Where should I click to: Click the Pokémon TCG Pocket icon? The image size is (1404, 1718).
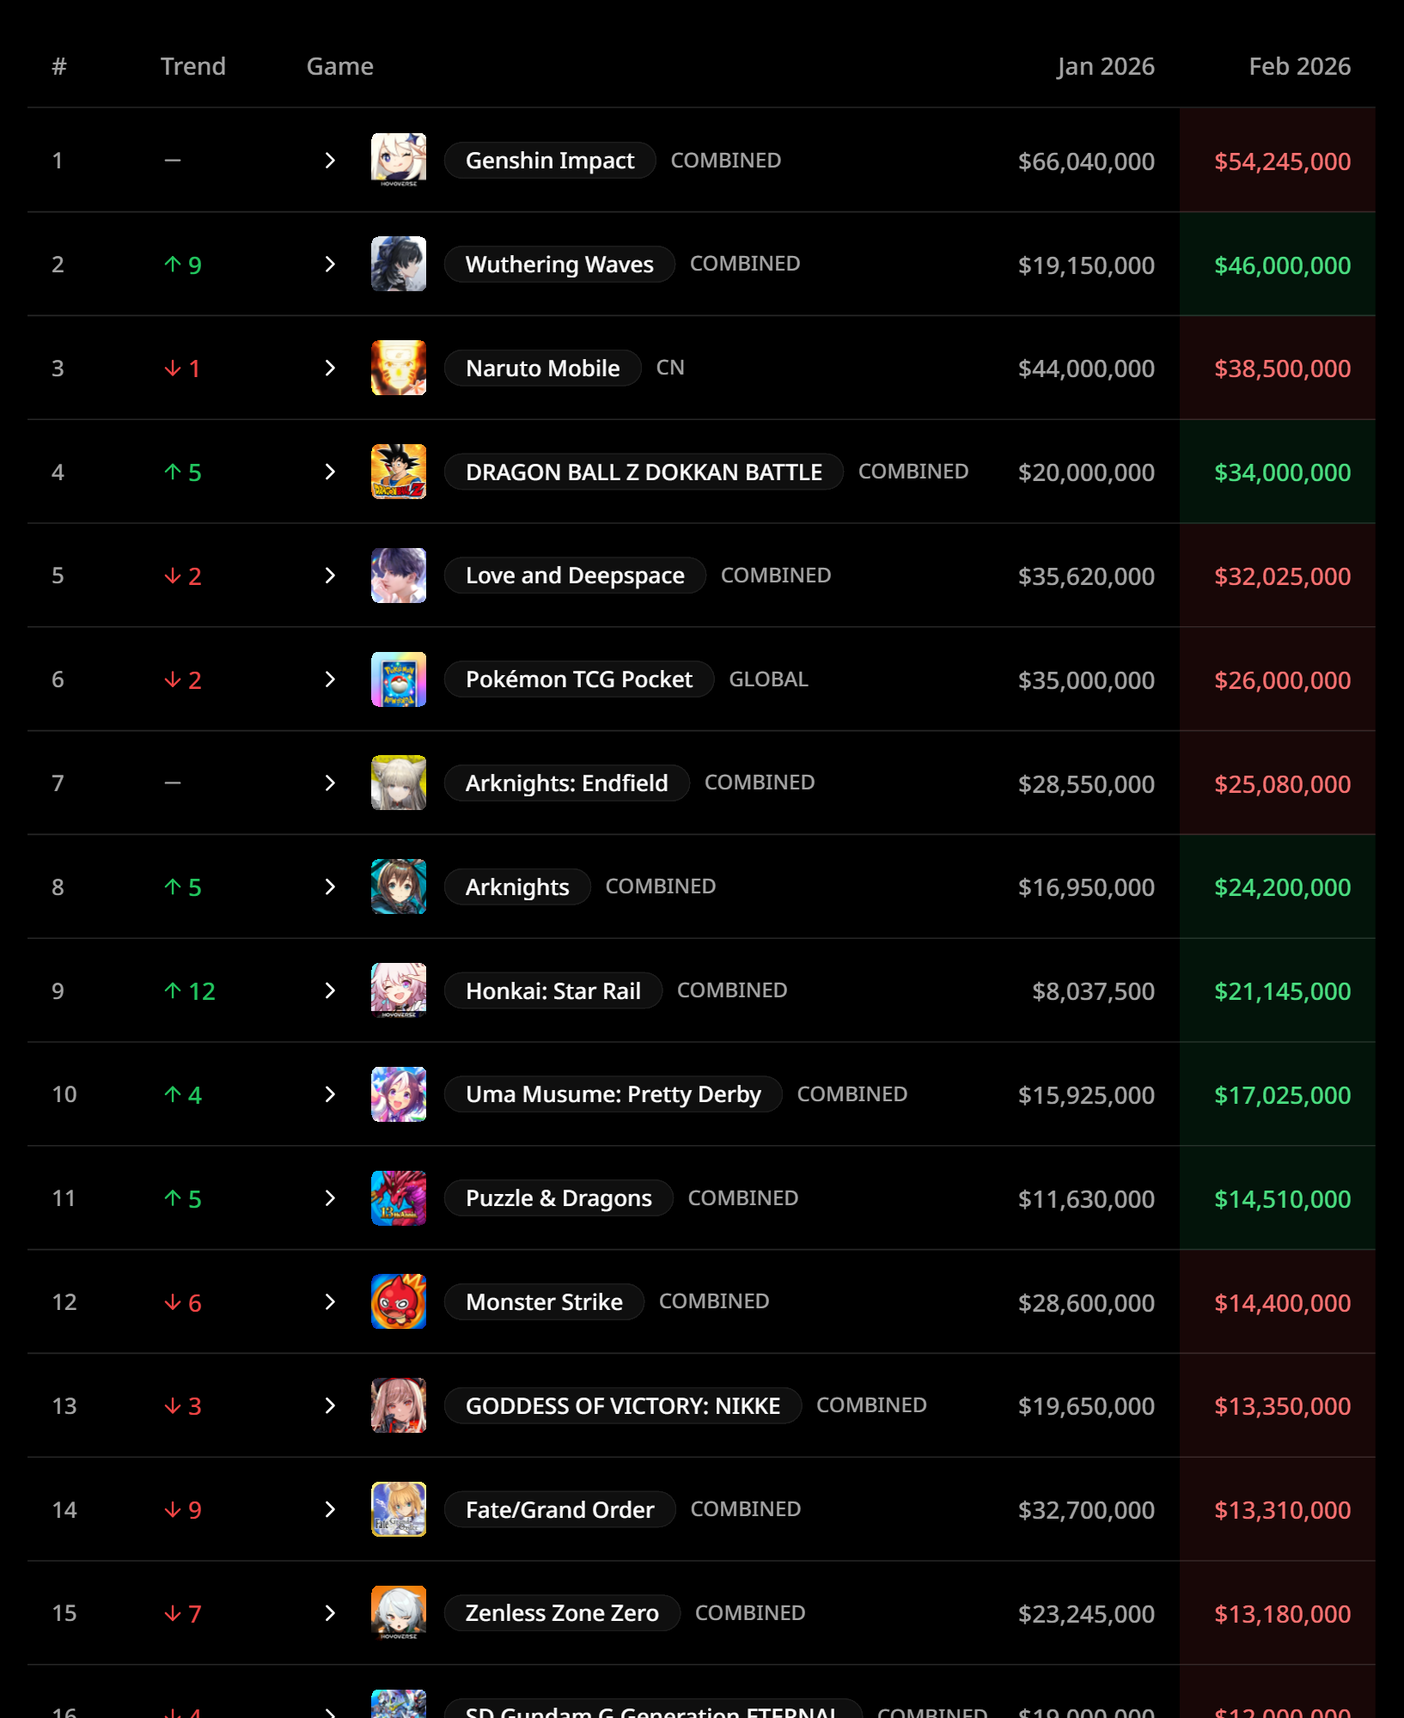[398, 679]
